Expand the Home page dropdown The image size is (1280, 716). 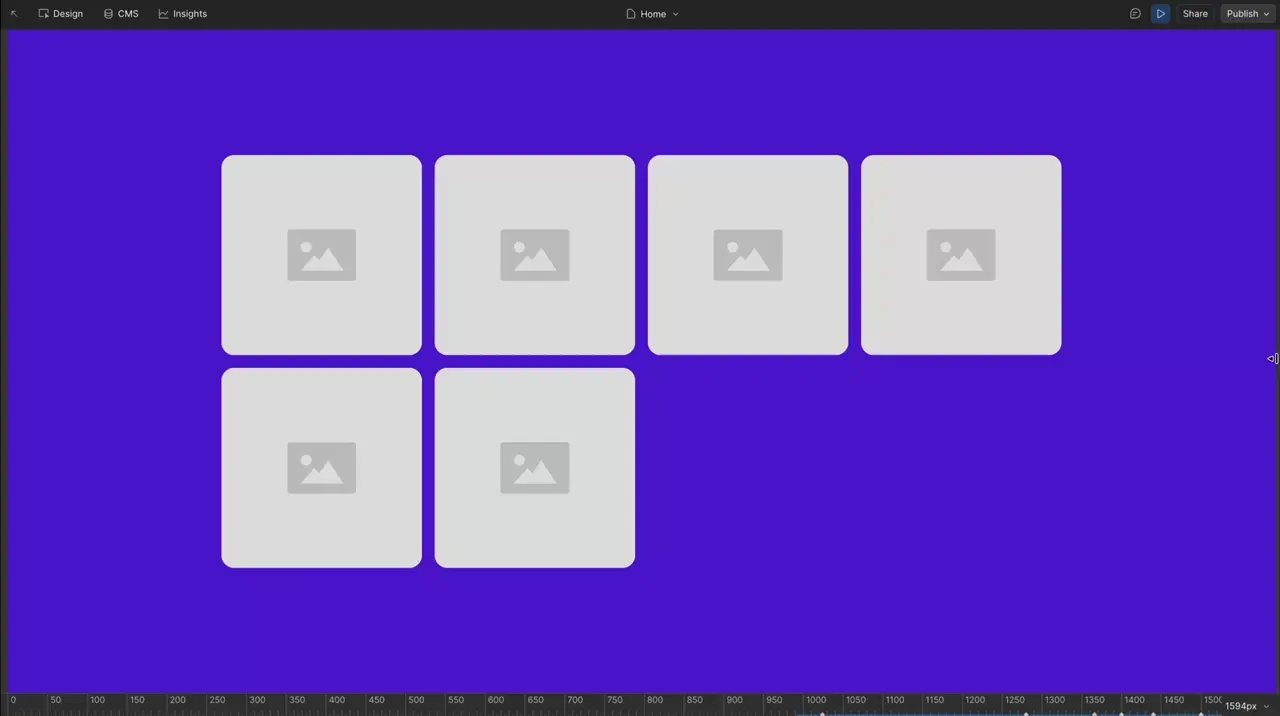point(652,14)
